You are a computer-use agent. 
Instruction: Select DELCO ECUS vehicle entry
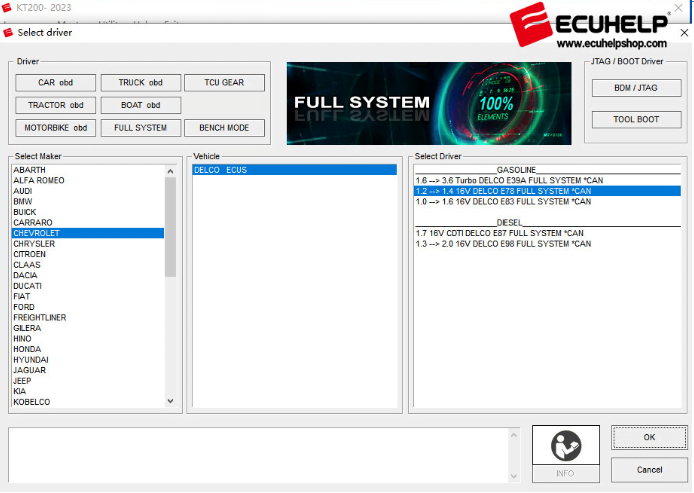coord(294,170)
